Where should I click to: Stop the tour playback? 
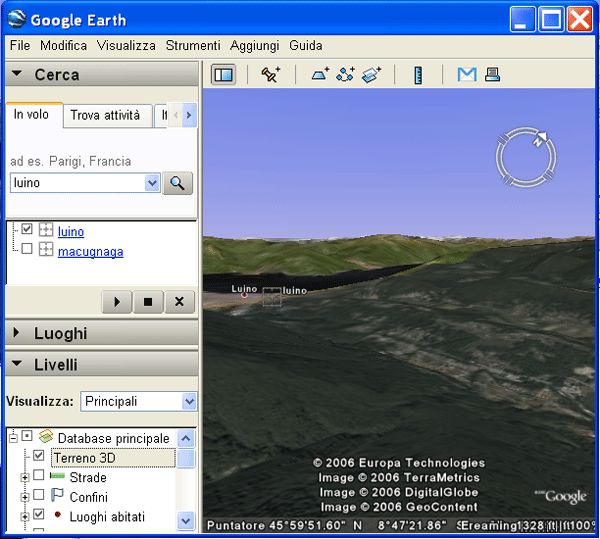pos(148,302)
